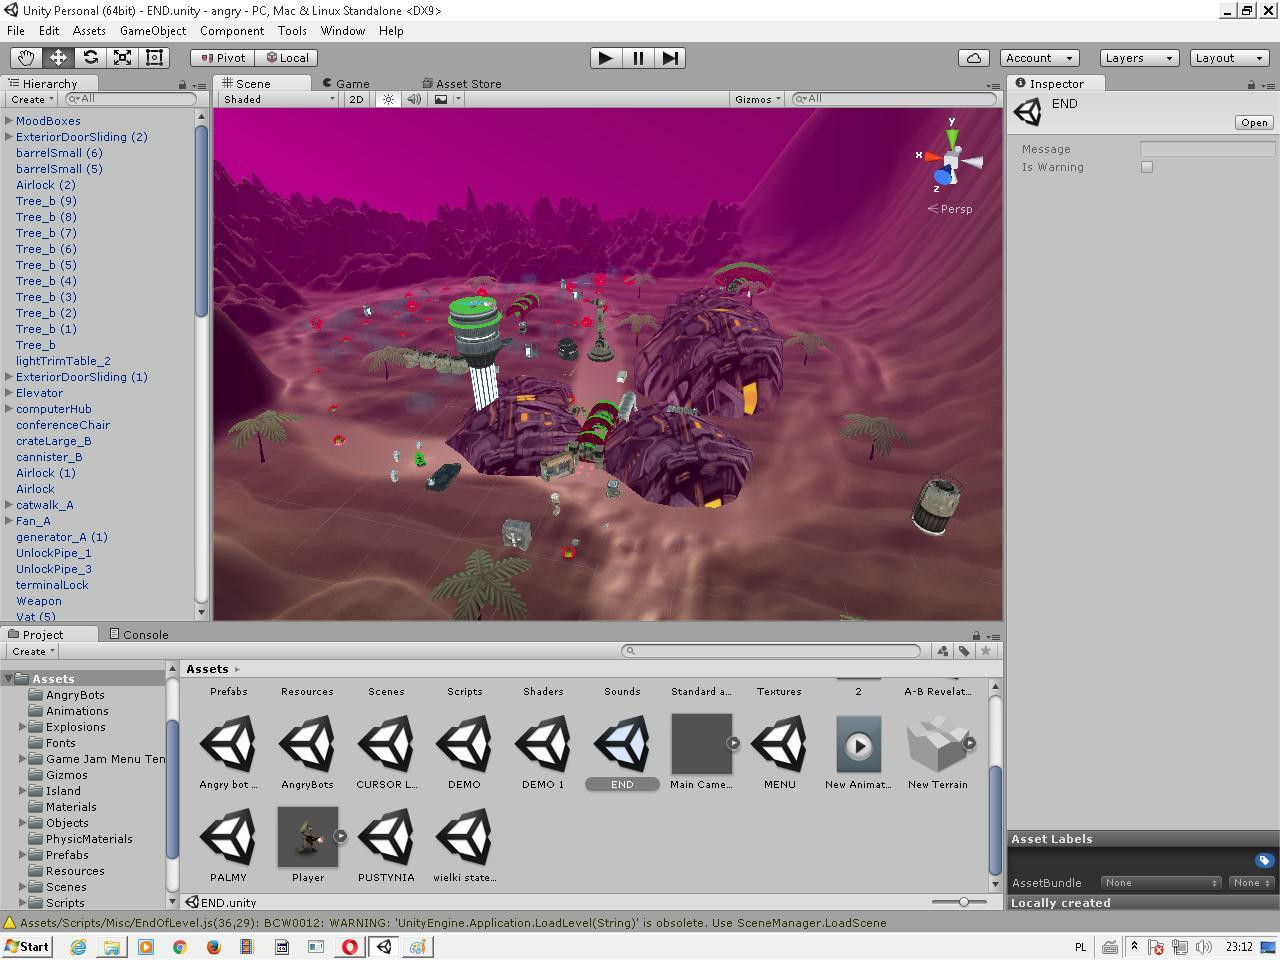The width and height of the screenshot is (1280, 960).
Task: Toggle Pivot handle position
Action: click(x=222, y=58)
